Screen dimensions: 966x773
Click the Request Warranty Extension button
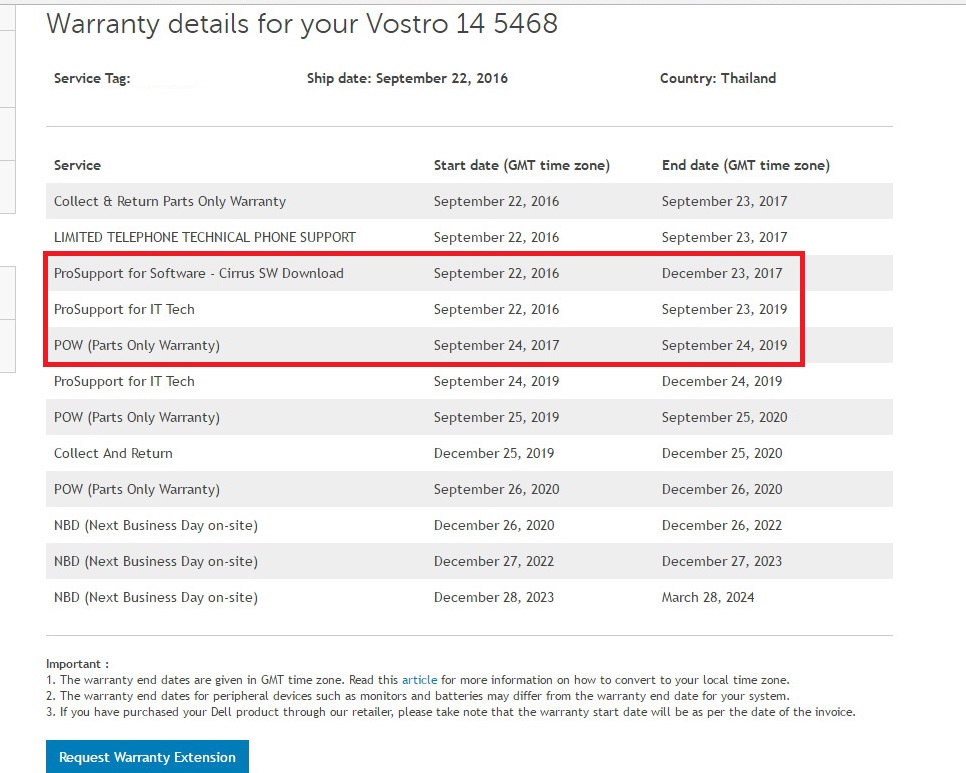point(147,757)
